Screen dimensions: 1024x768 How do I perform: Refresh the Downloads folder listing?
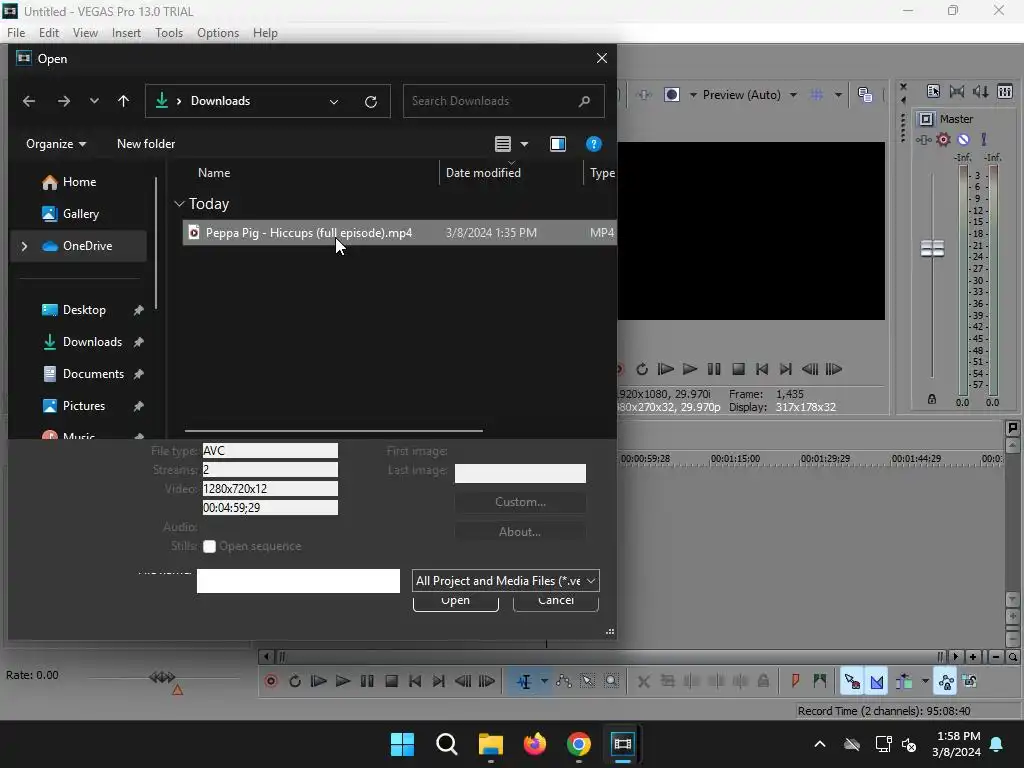click(x=371, y=101)
